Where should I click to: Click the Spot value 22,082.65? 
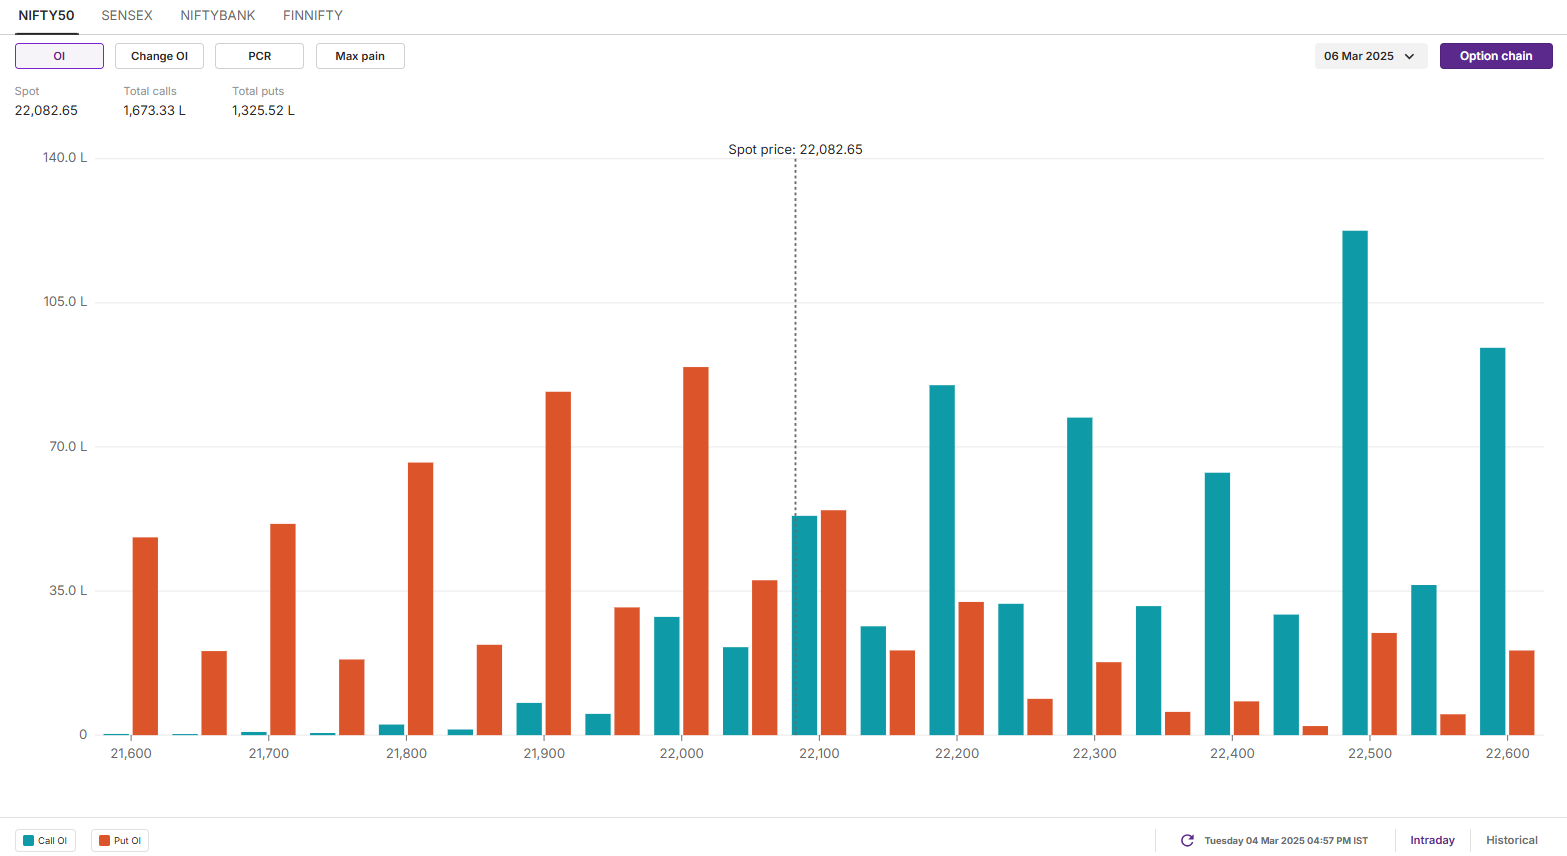46,111
